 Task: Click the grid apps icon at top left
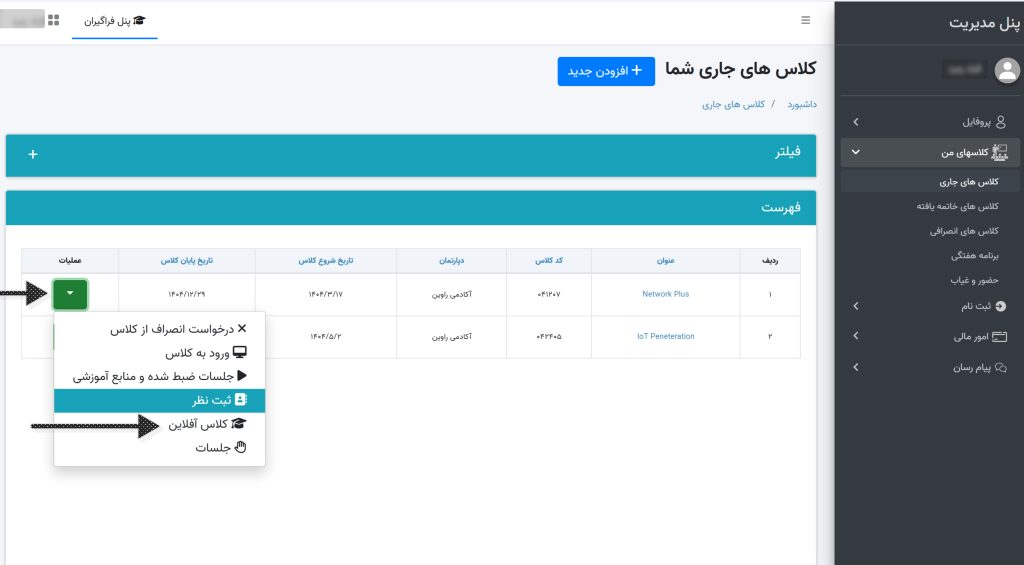pos(54,20)
